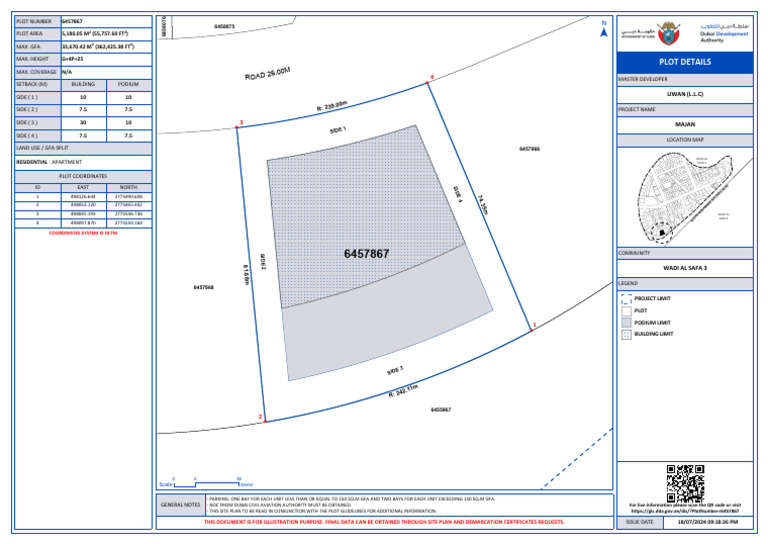Click red corner point 3 on plot
The image size is (768, 544).
point(237,127)
